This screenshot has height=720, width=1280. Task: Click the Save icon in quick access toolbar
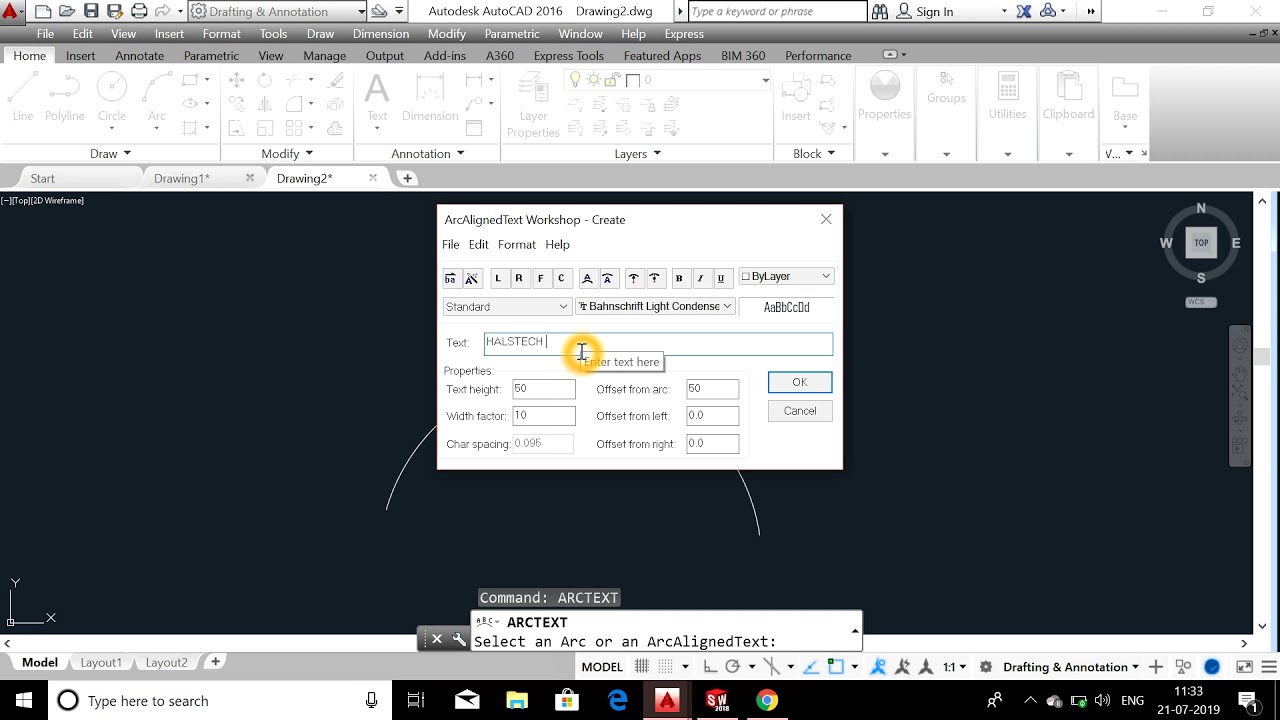pos(91,12)
